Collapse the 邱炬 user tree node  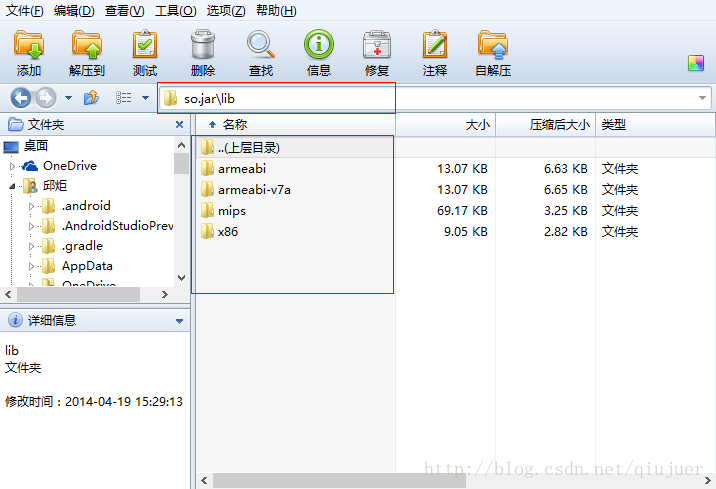point(12,186)
